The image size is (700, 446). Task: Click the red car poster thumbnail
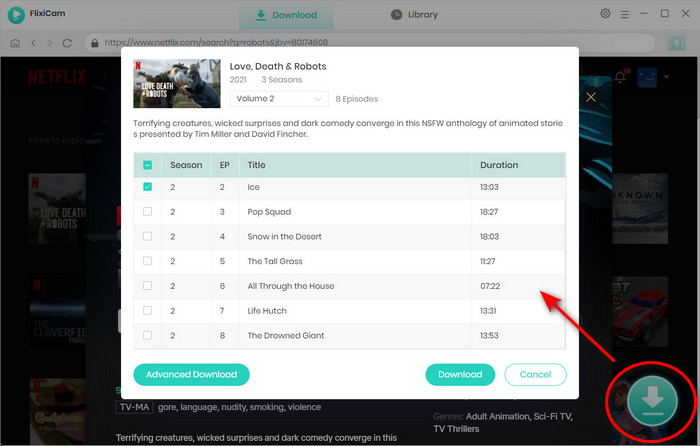pos(640,312)
